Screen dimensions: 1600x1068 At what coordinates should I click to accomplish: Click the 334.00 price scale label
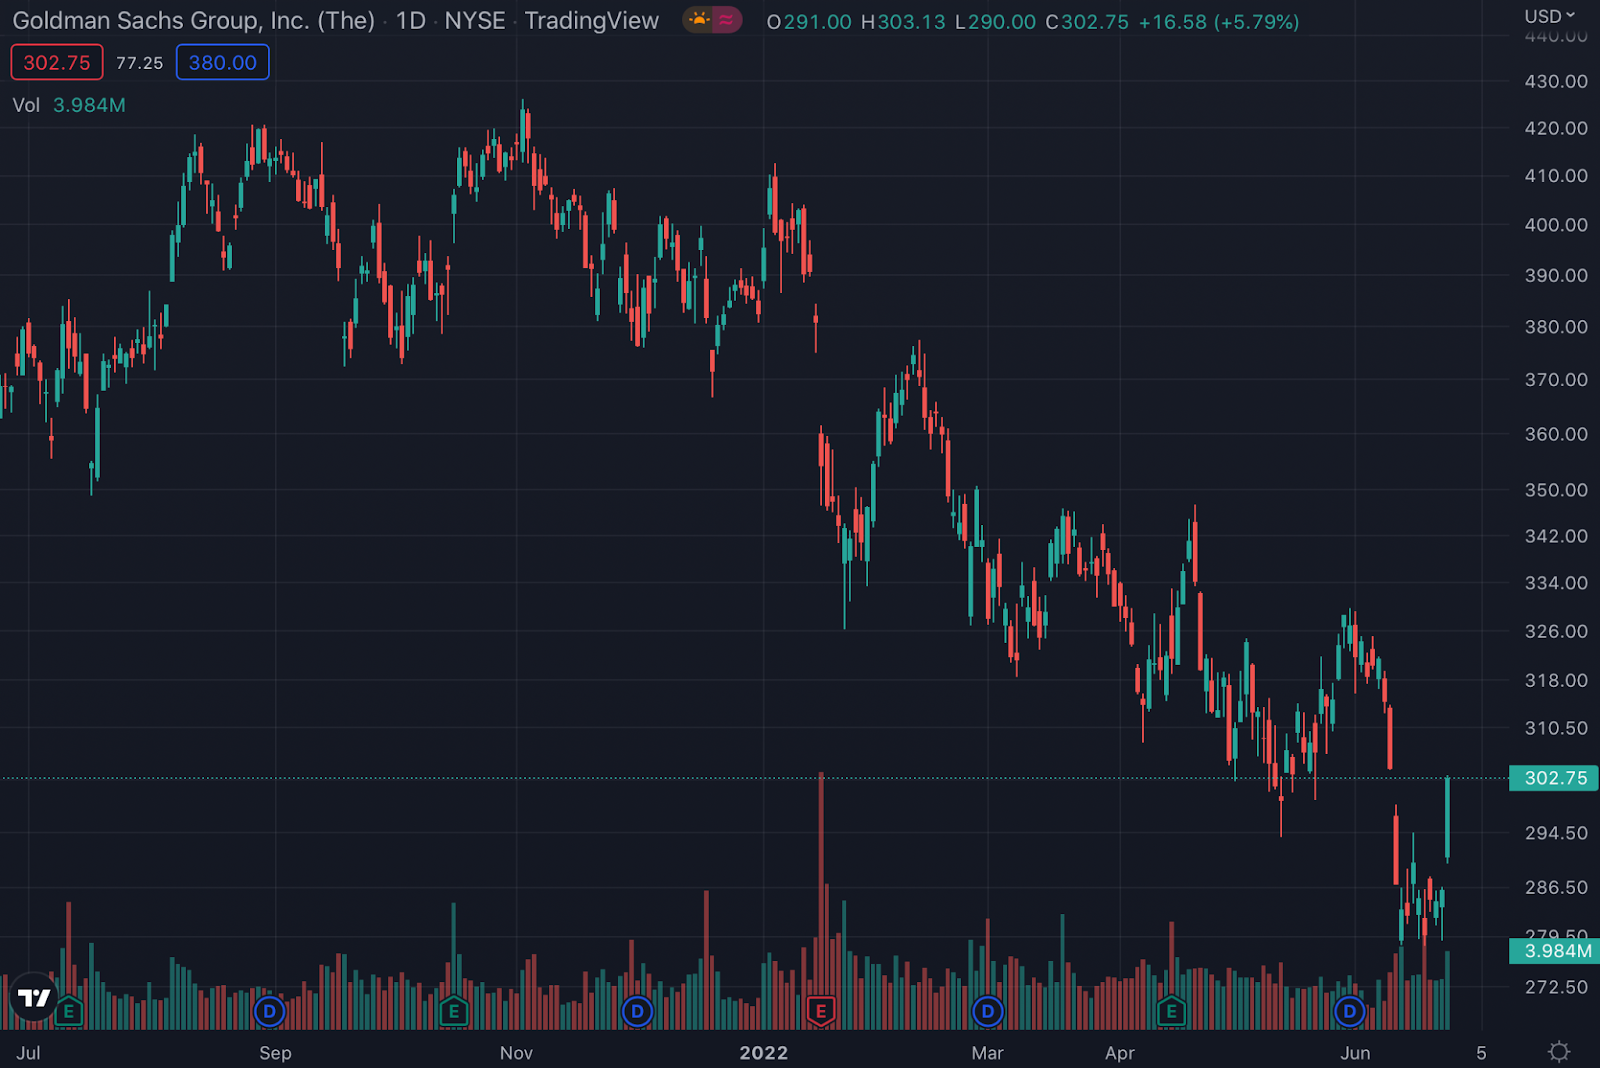click(1556, 583)
